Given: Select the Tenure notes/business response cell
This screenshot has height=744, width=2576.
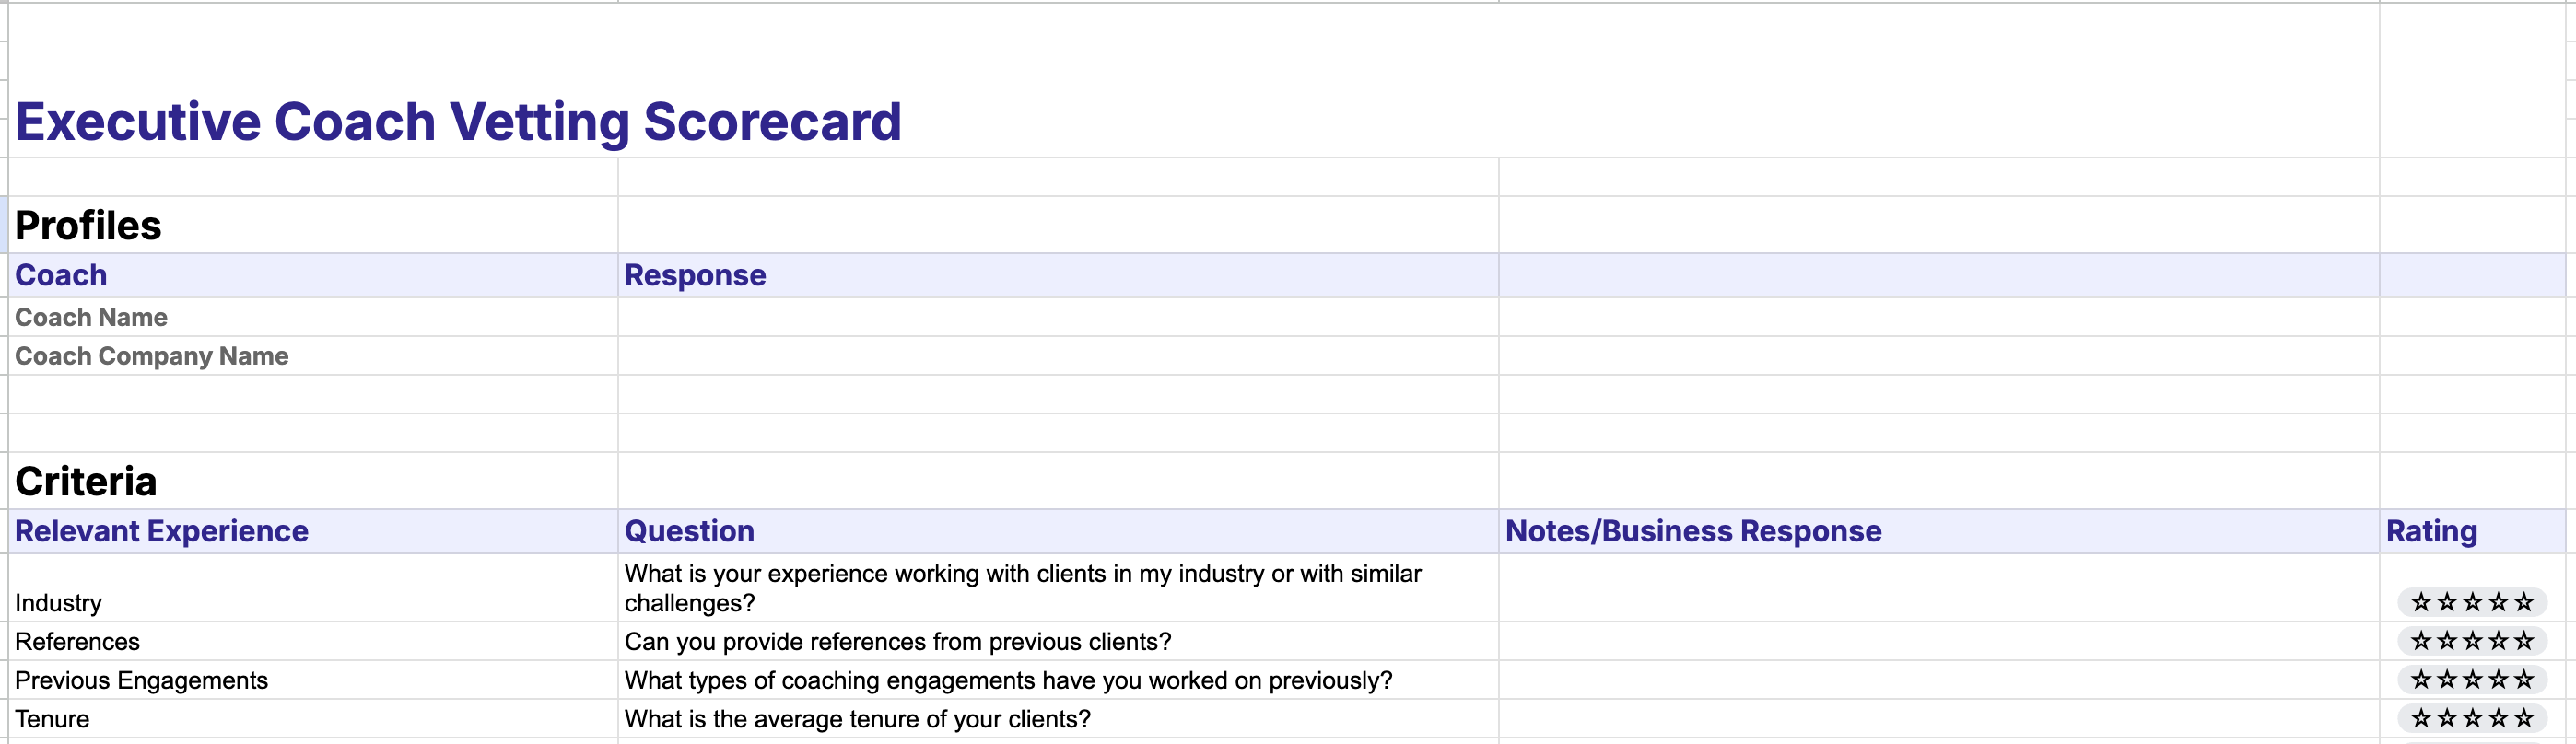Looking at the screenshot, I should [1937, 718].
